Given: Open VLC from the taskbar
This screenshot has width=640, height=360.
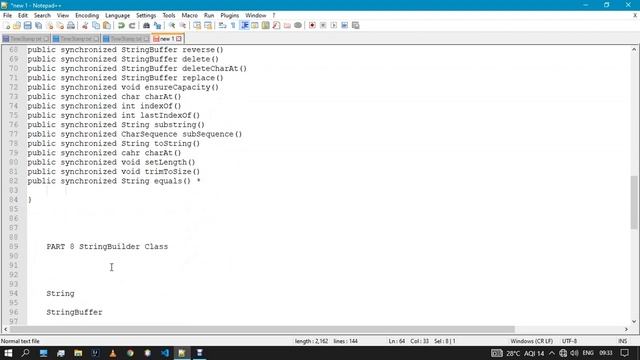Looking at the screenshot, I should tap(113, 353).
